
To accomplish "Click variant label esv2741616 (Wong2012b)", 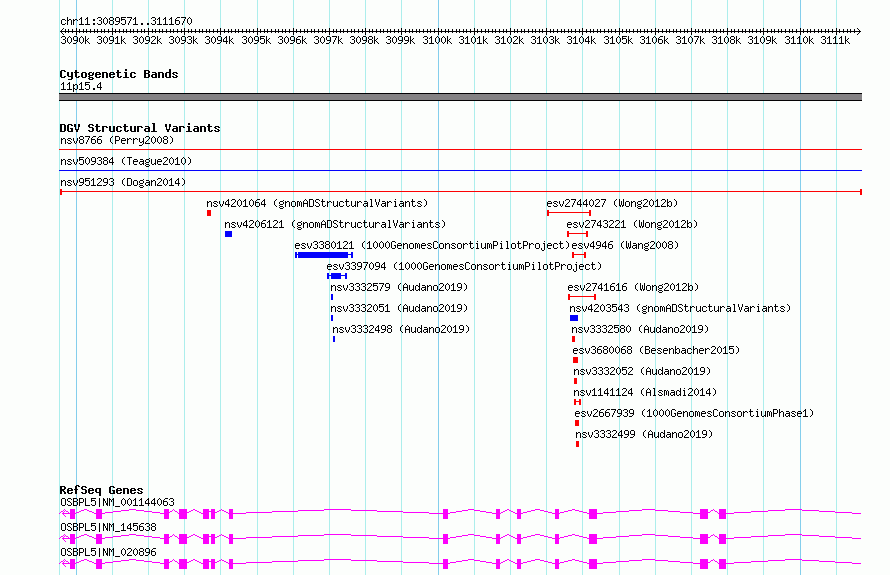I will [633, 287].
